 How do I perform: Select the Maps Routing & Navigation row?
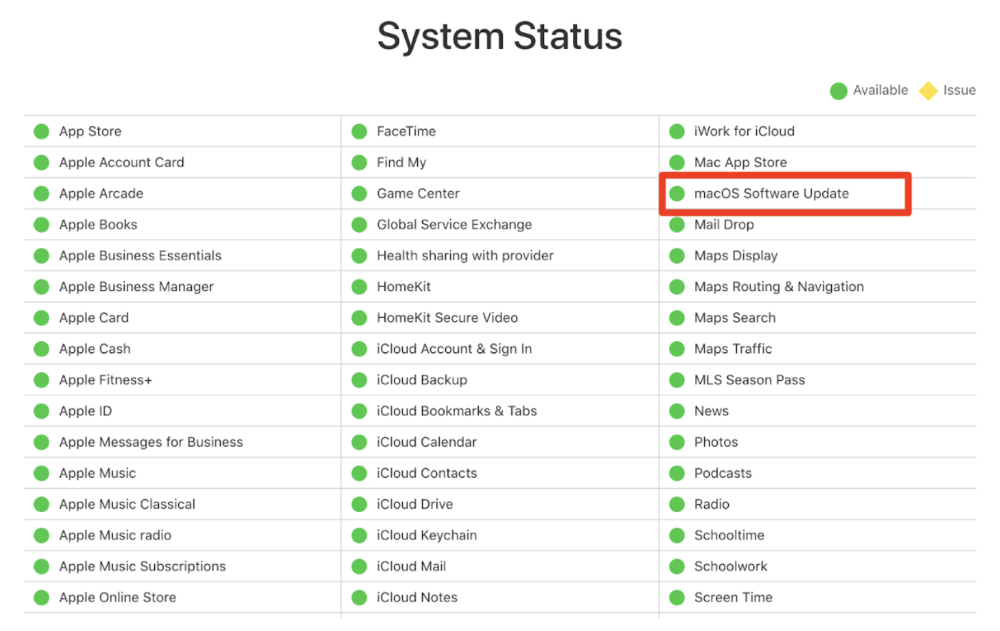779,286
